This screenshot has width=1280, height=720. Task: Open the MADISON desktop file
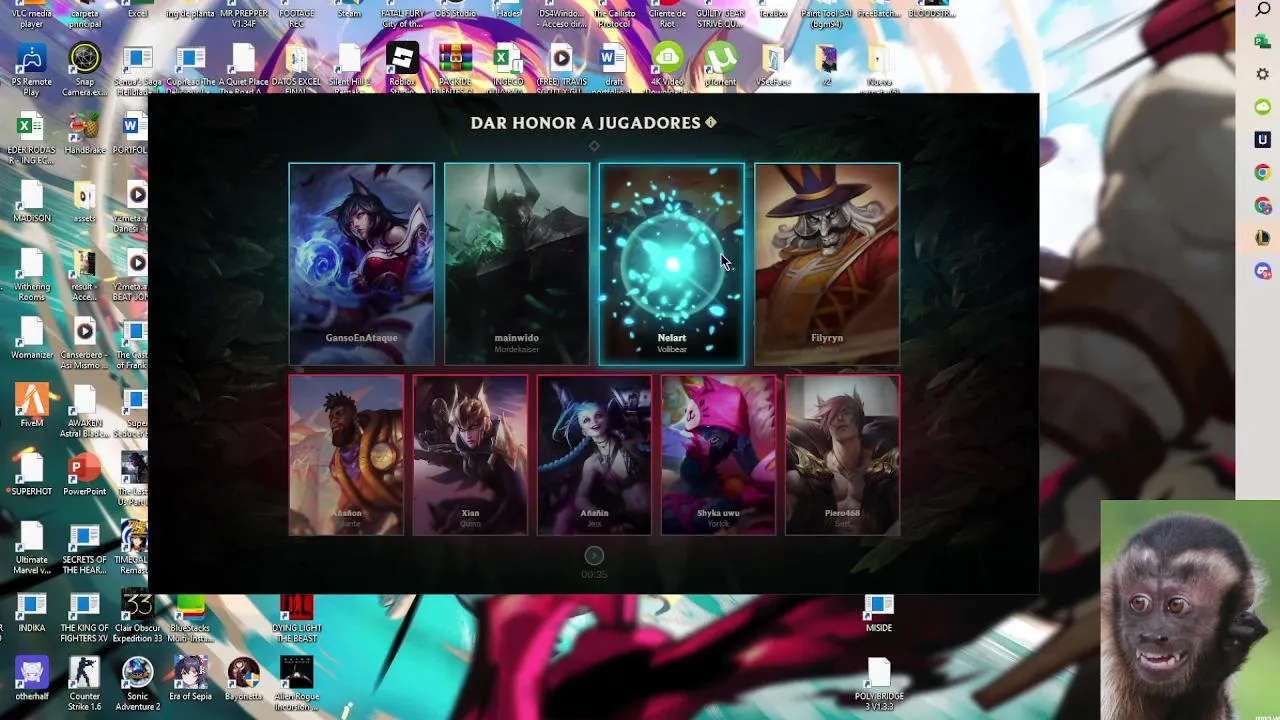[31, 202]
